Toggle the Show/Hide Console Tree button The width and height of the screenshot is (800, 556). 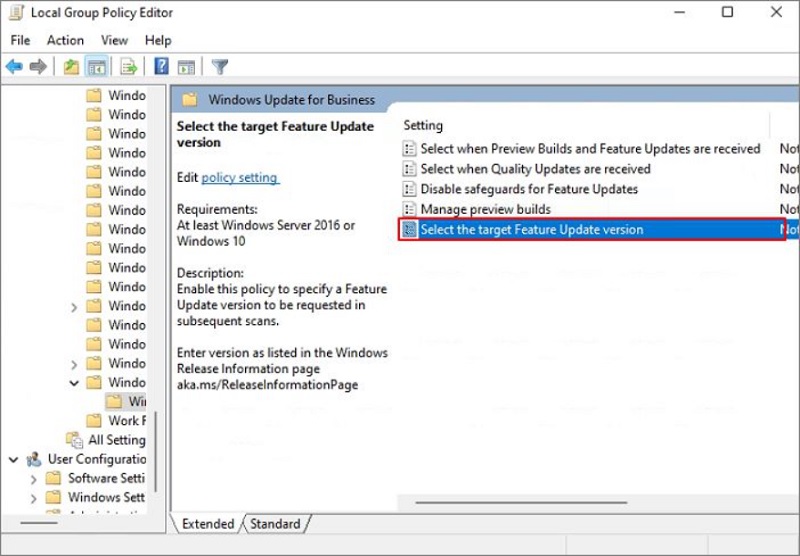[97, 67]
